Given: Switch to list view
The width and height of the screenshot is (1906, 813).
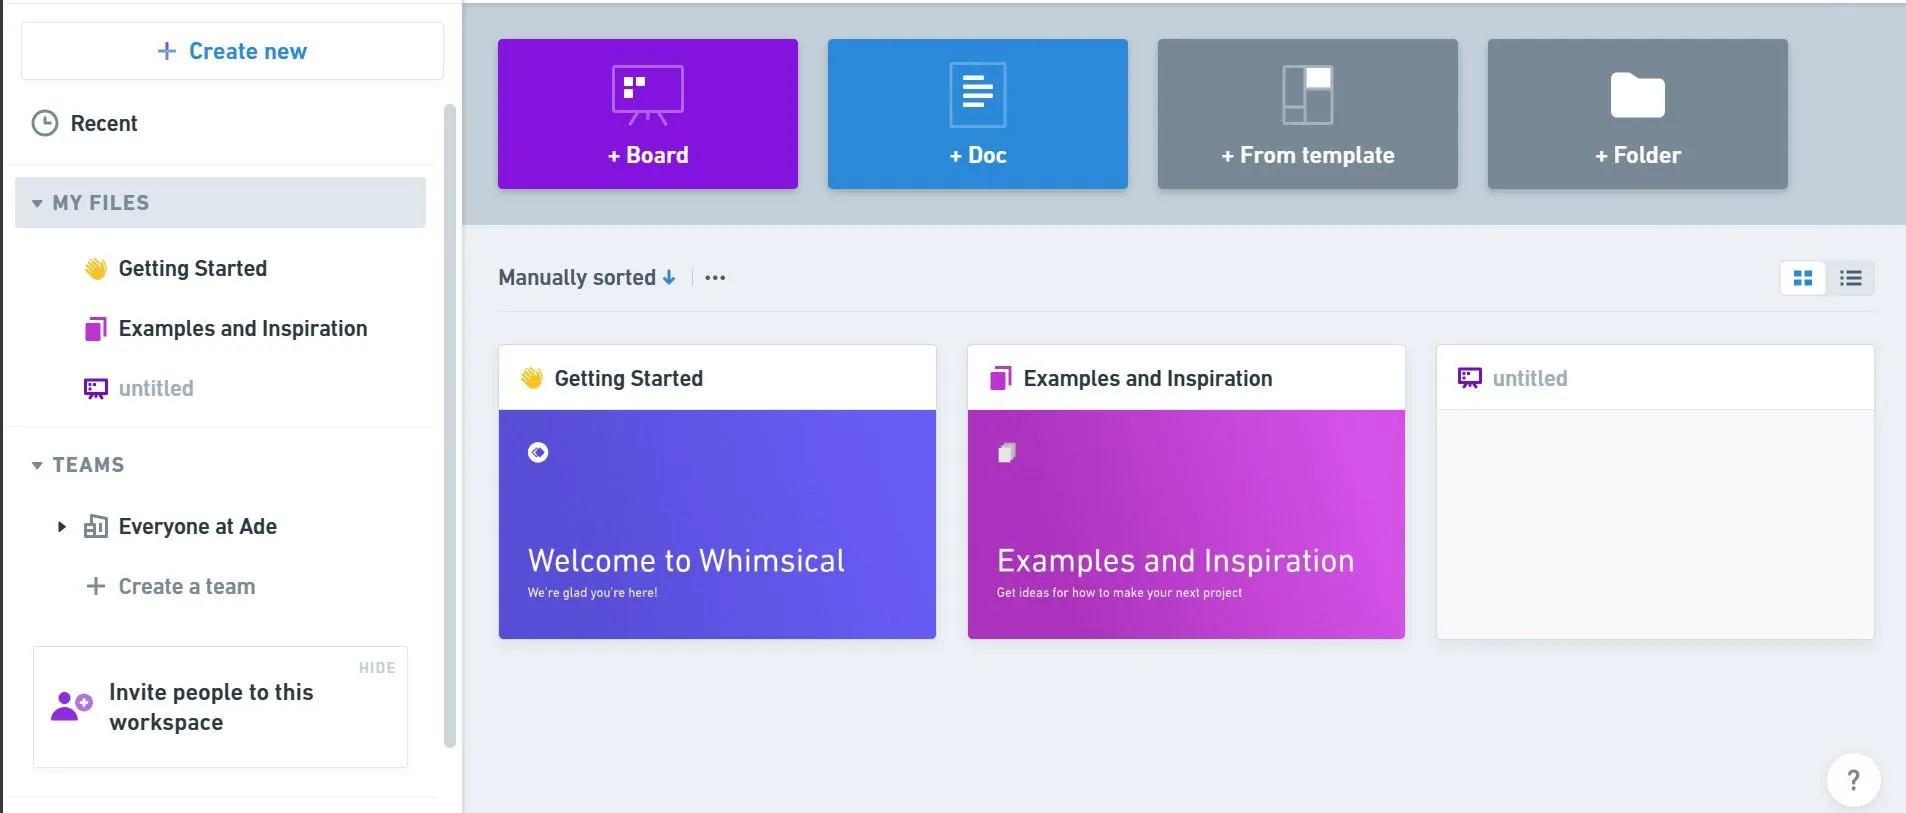Looking at the screenshot, I should pyautogui.click(x=1851, y=278).
